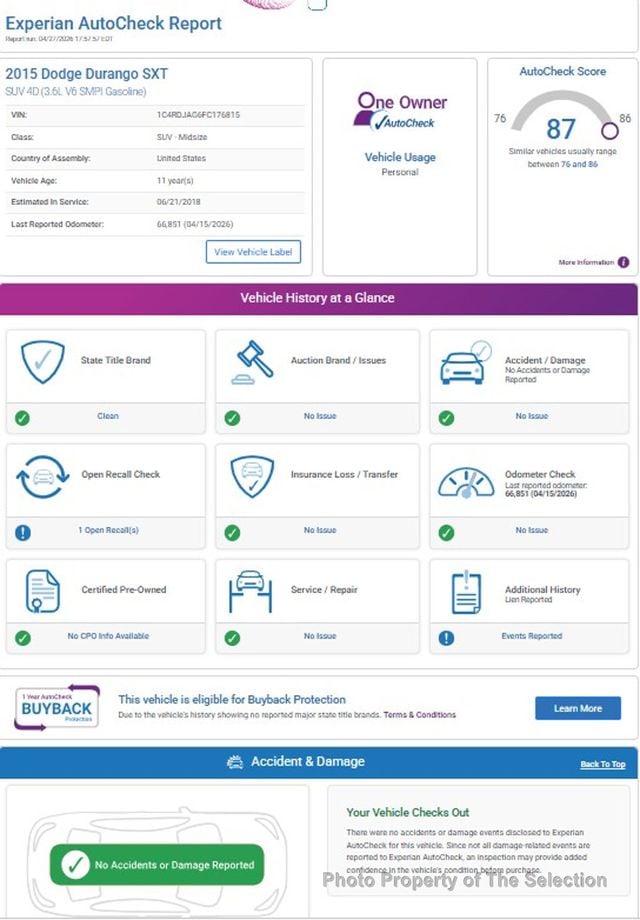640x920 pixels.
Task: Click the Insurance Loss / Transfer shield icon
Action: pos(252,476)
